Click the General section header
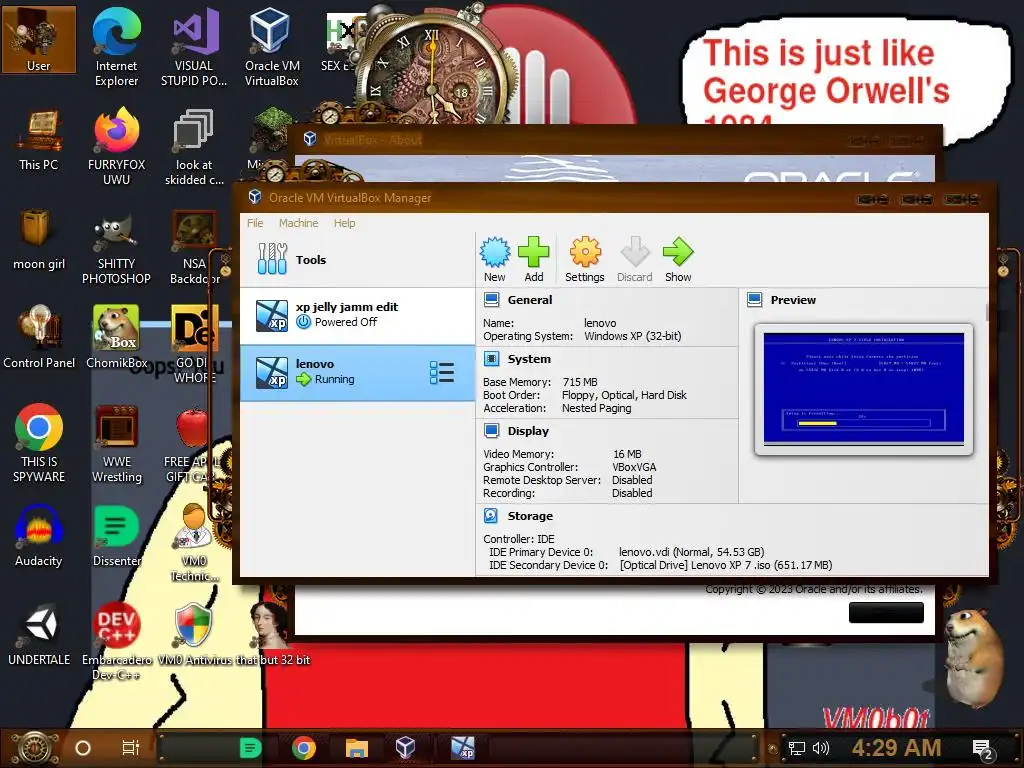This screenshot has width=1024, height=768. coord(530,300)
